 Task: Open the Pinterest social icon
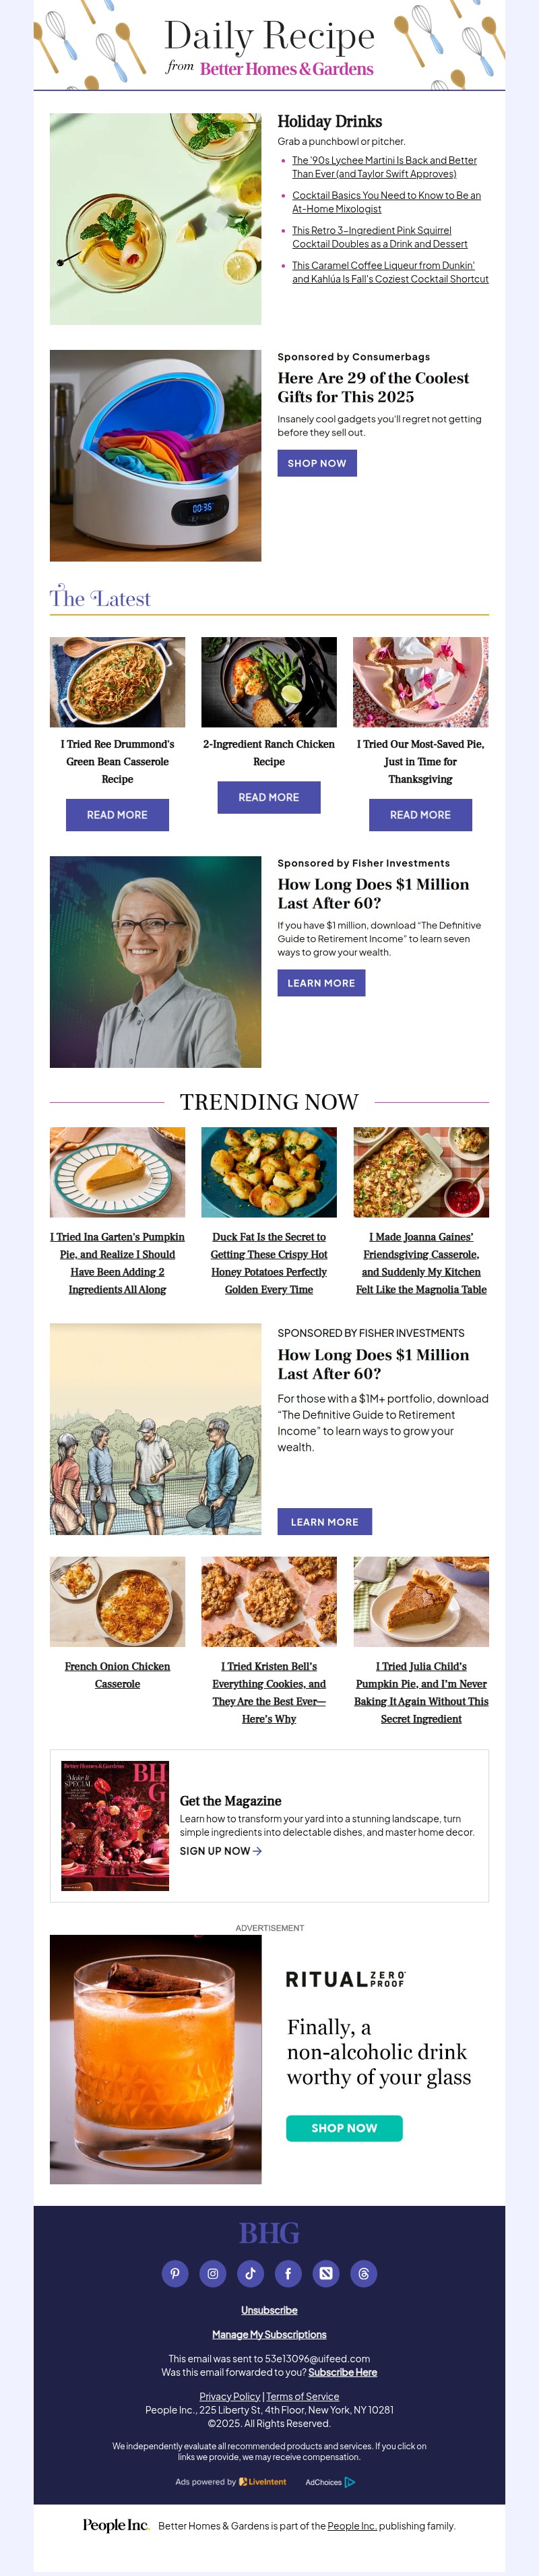click(x=175, y=2273)
